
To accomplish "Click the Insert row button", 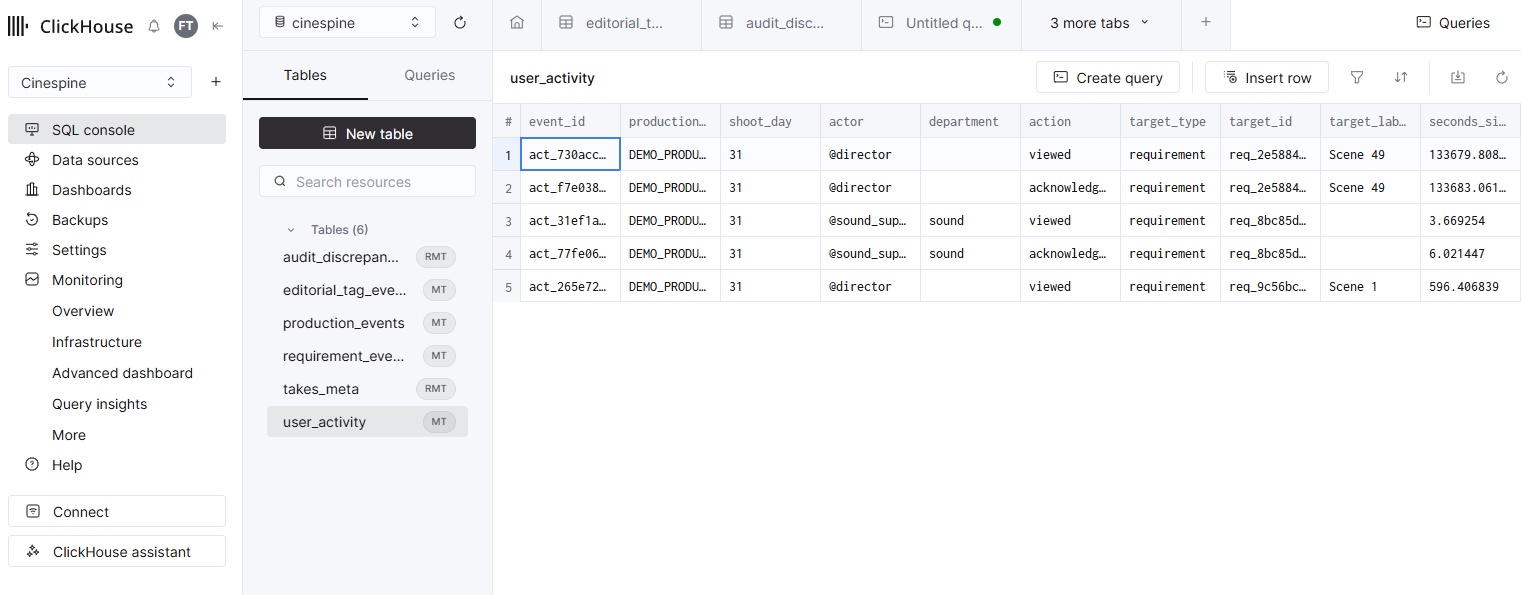I will (1267, 77).
